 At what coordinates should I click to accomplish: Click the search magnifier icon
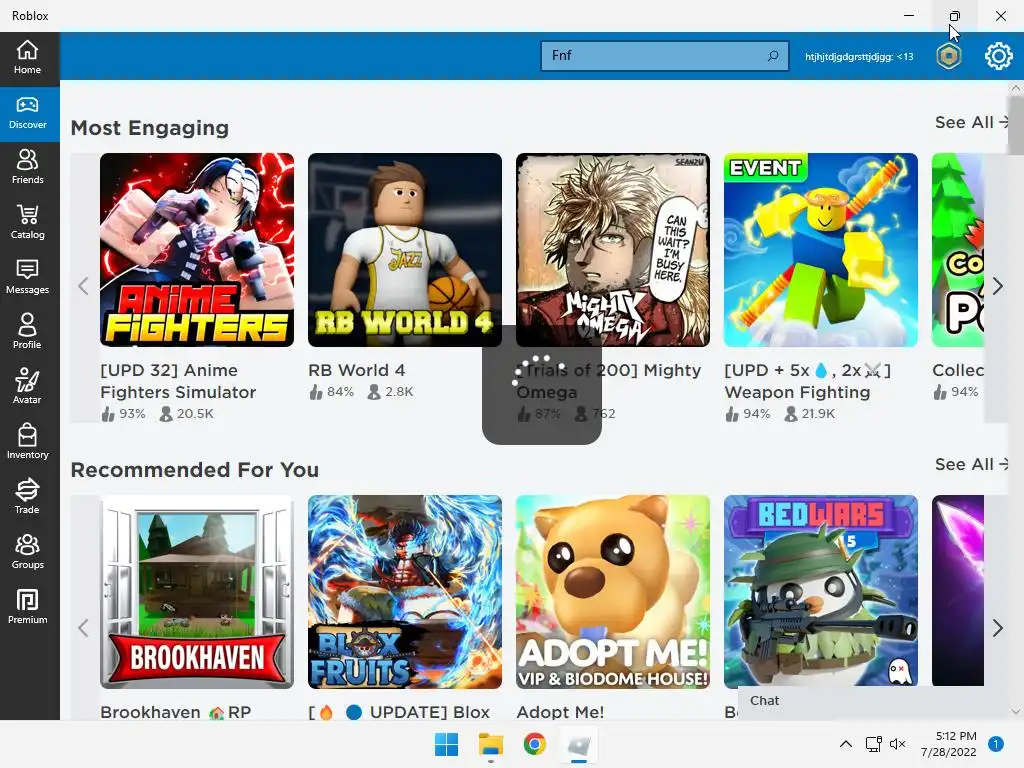pos(773,56)
